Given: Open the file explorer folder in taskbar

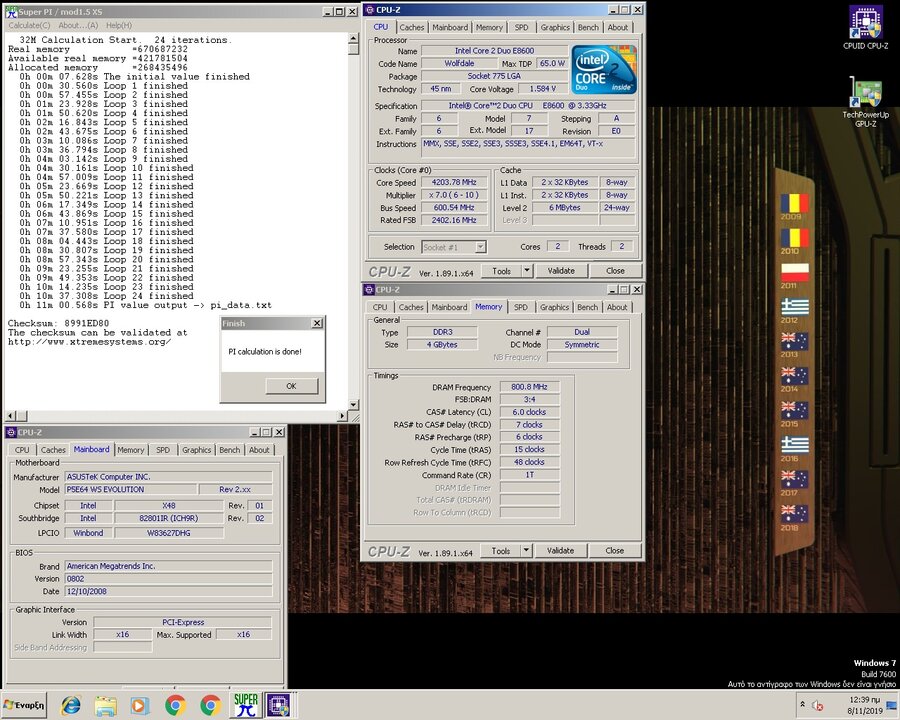Looking at the screenshot, I should coord(106,705).
